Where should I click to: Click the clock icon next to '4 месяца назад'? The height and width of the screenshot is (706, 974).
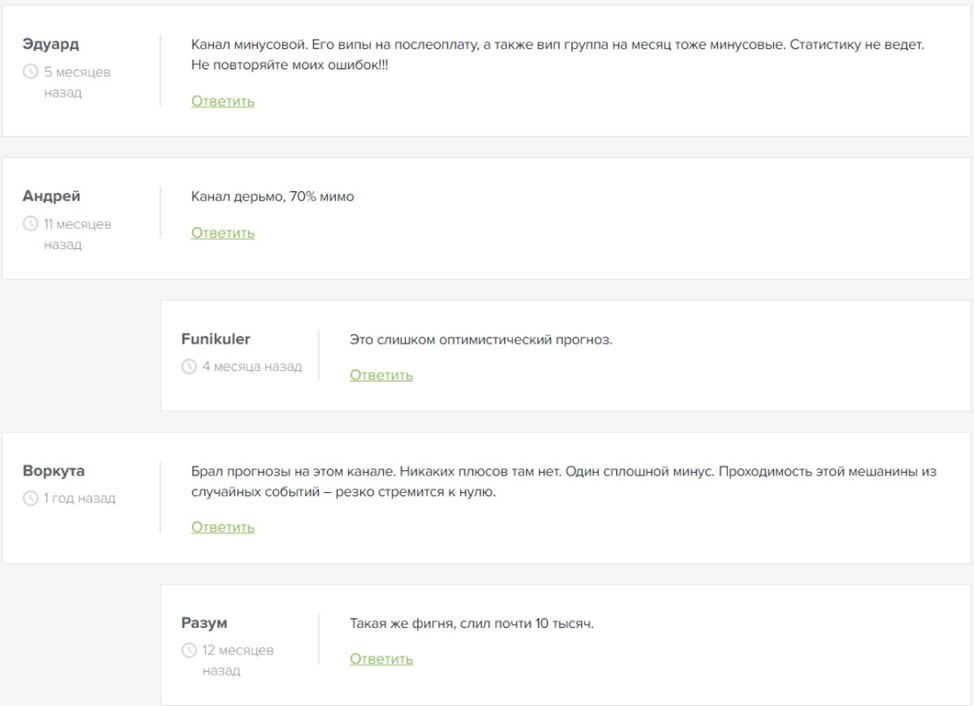tap(189, 367)
